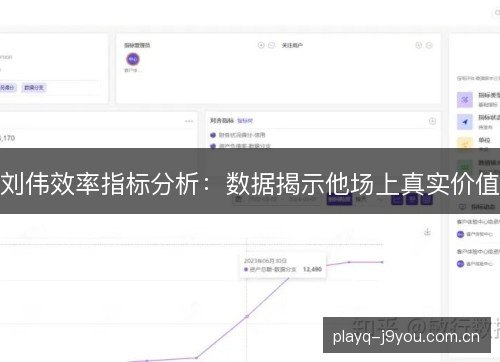Add a user in 关注用户 panel
500x362 pixels.
419,45
